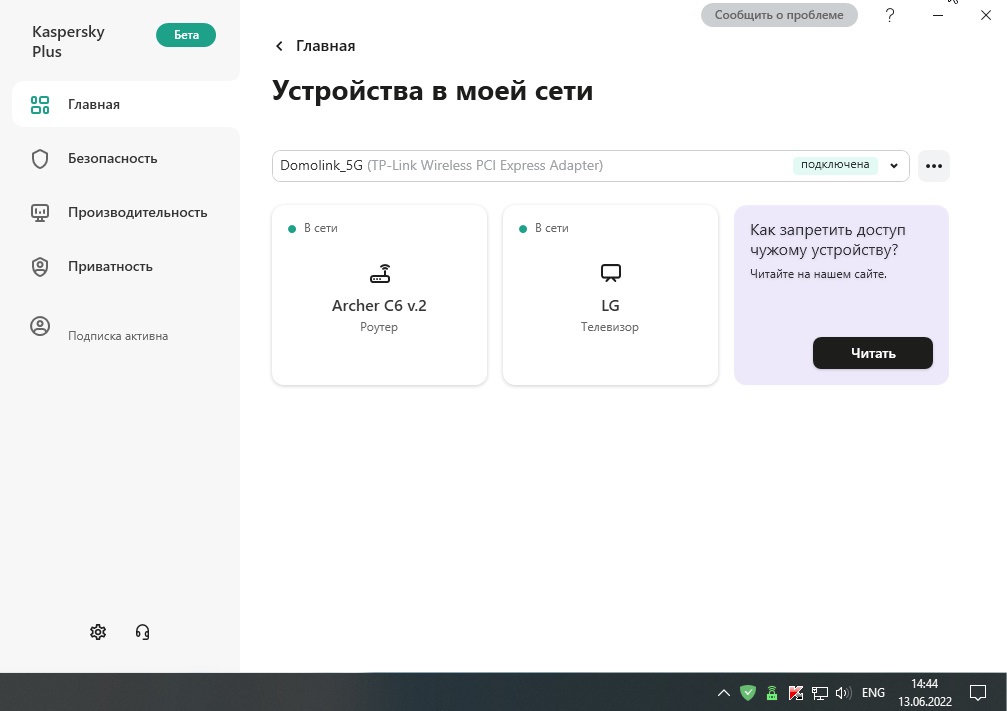Click the Читать button
The width and height of the screenshot is (1007, 711).
(x=873, y=353)
